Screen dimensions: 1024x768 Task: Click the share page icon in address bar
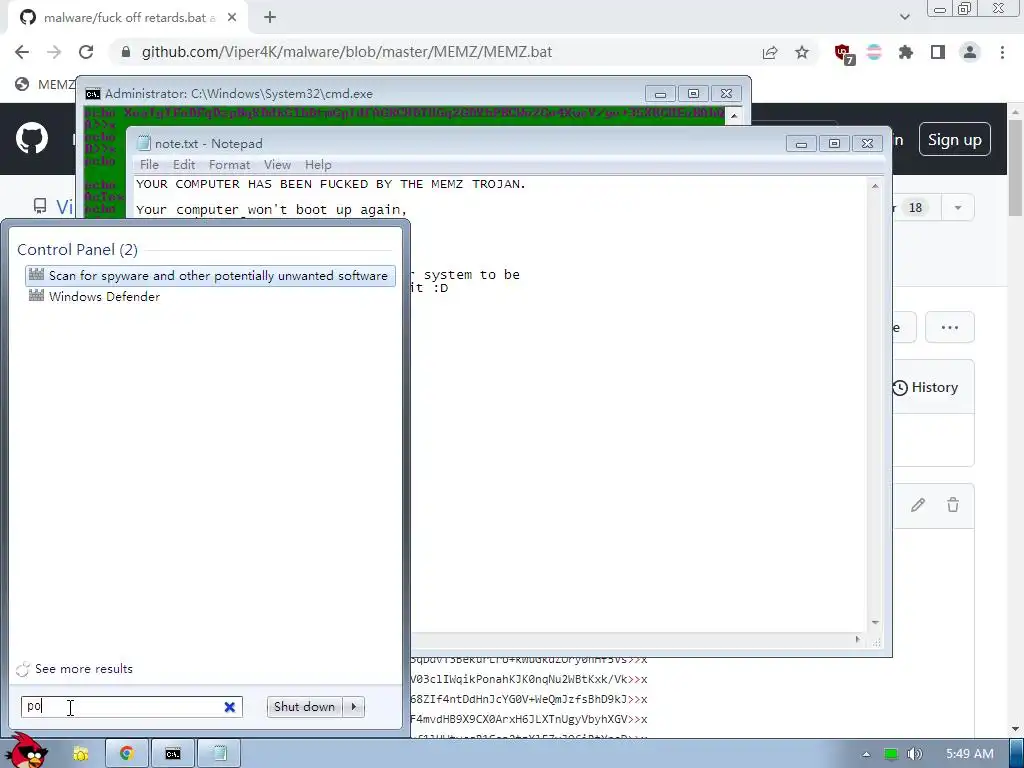pos(770,52)
